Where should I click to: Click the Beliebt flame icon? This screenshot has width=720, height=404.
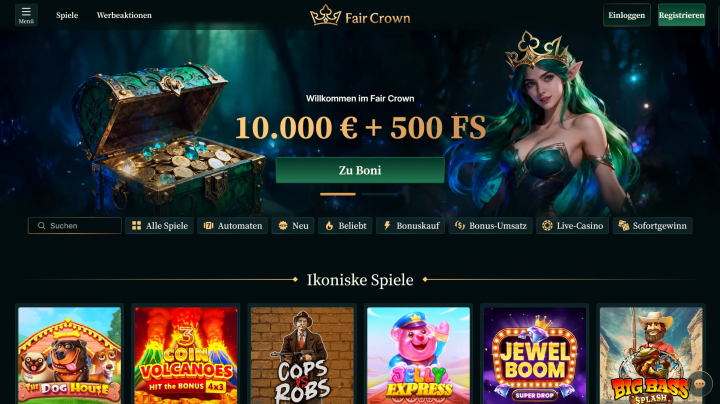tap(329, 226)
